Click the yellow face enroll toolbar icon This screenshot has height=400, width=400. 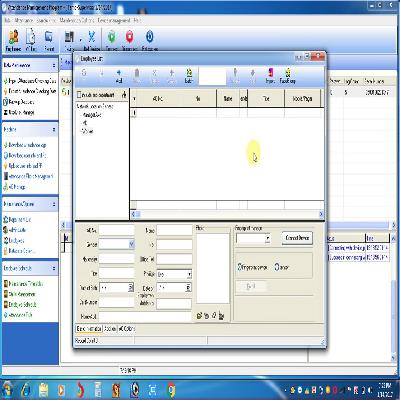coord(287,76)
